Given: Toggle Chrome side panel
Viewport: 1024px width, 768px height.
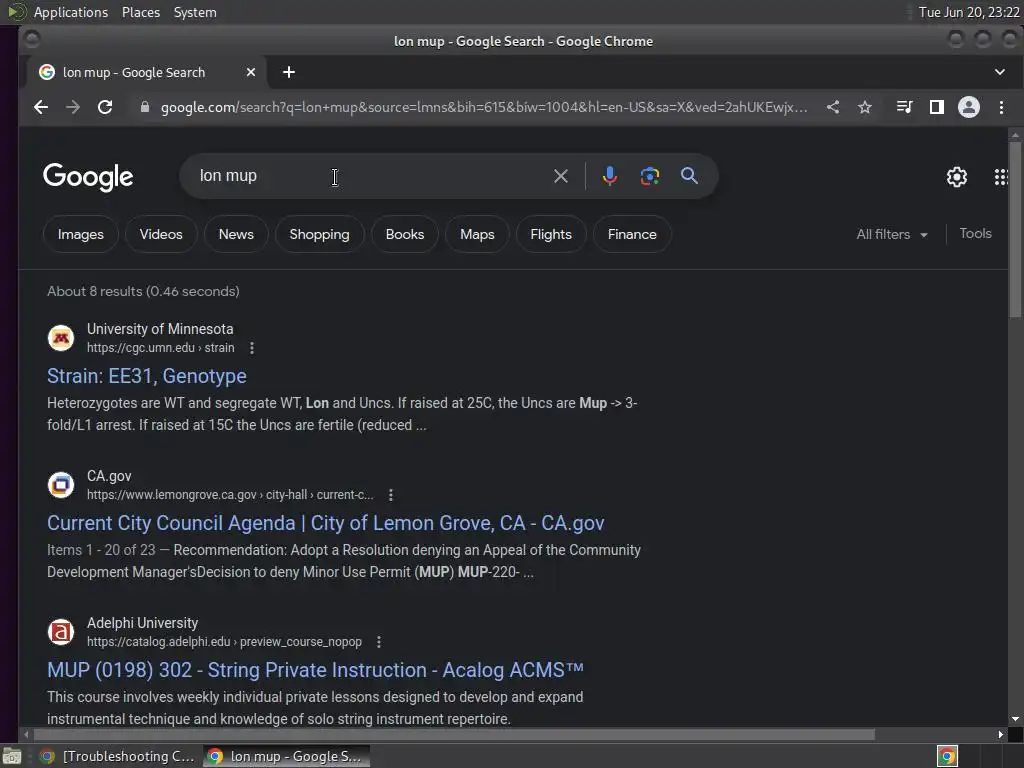Looking at the screenshot, I should pyautogui.click(x=936, y=107).
